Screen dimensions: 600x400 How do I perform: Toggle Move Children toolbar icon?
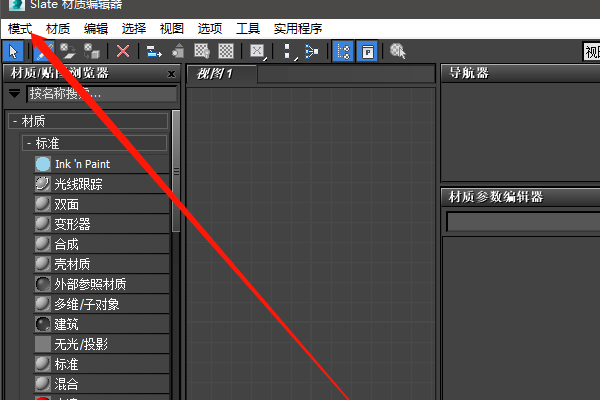(154, 51)
